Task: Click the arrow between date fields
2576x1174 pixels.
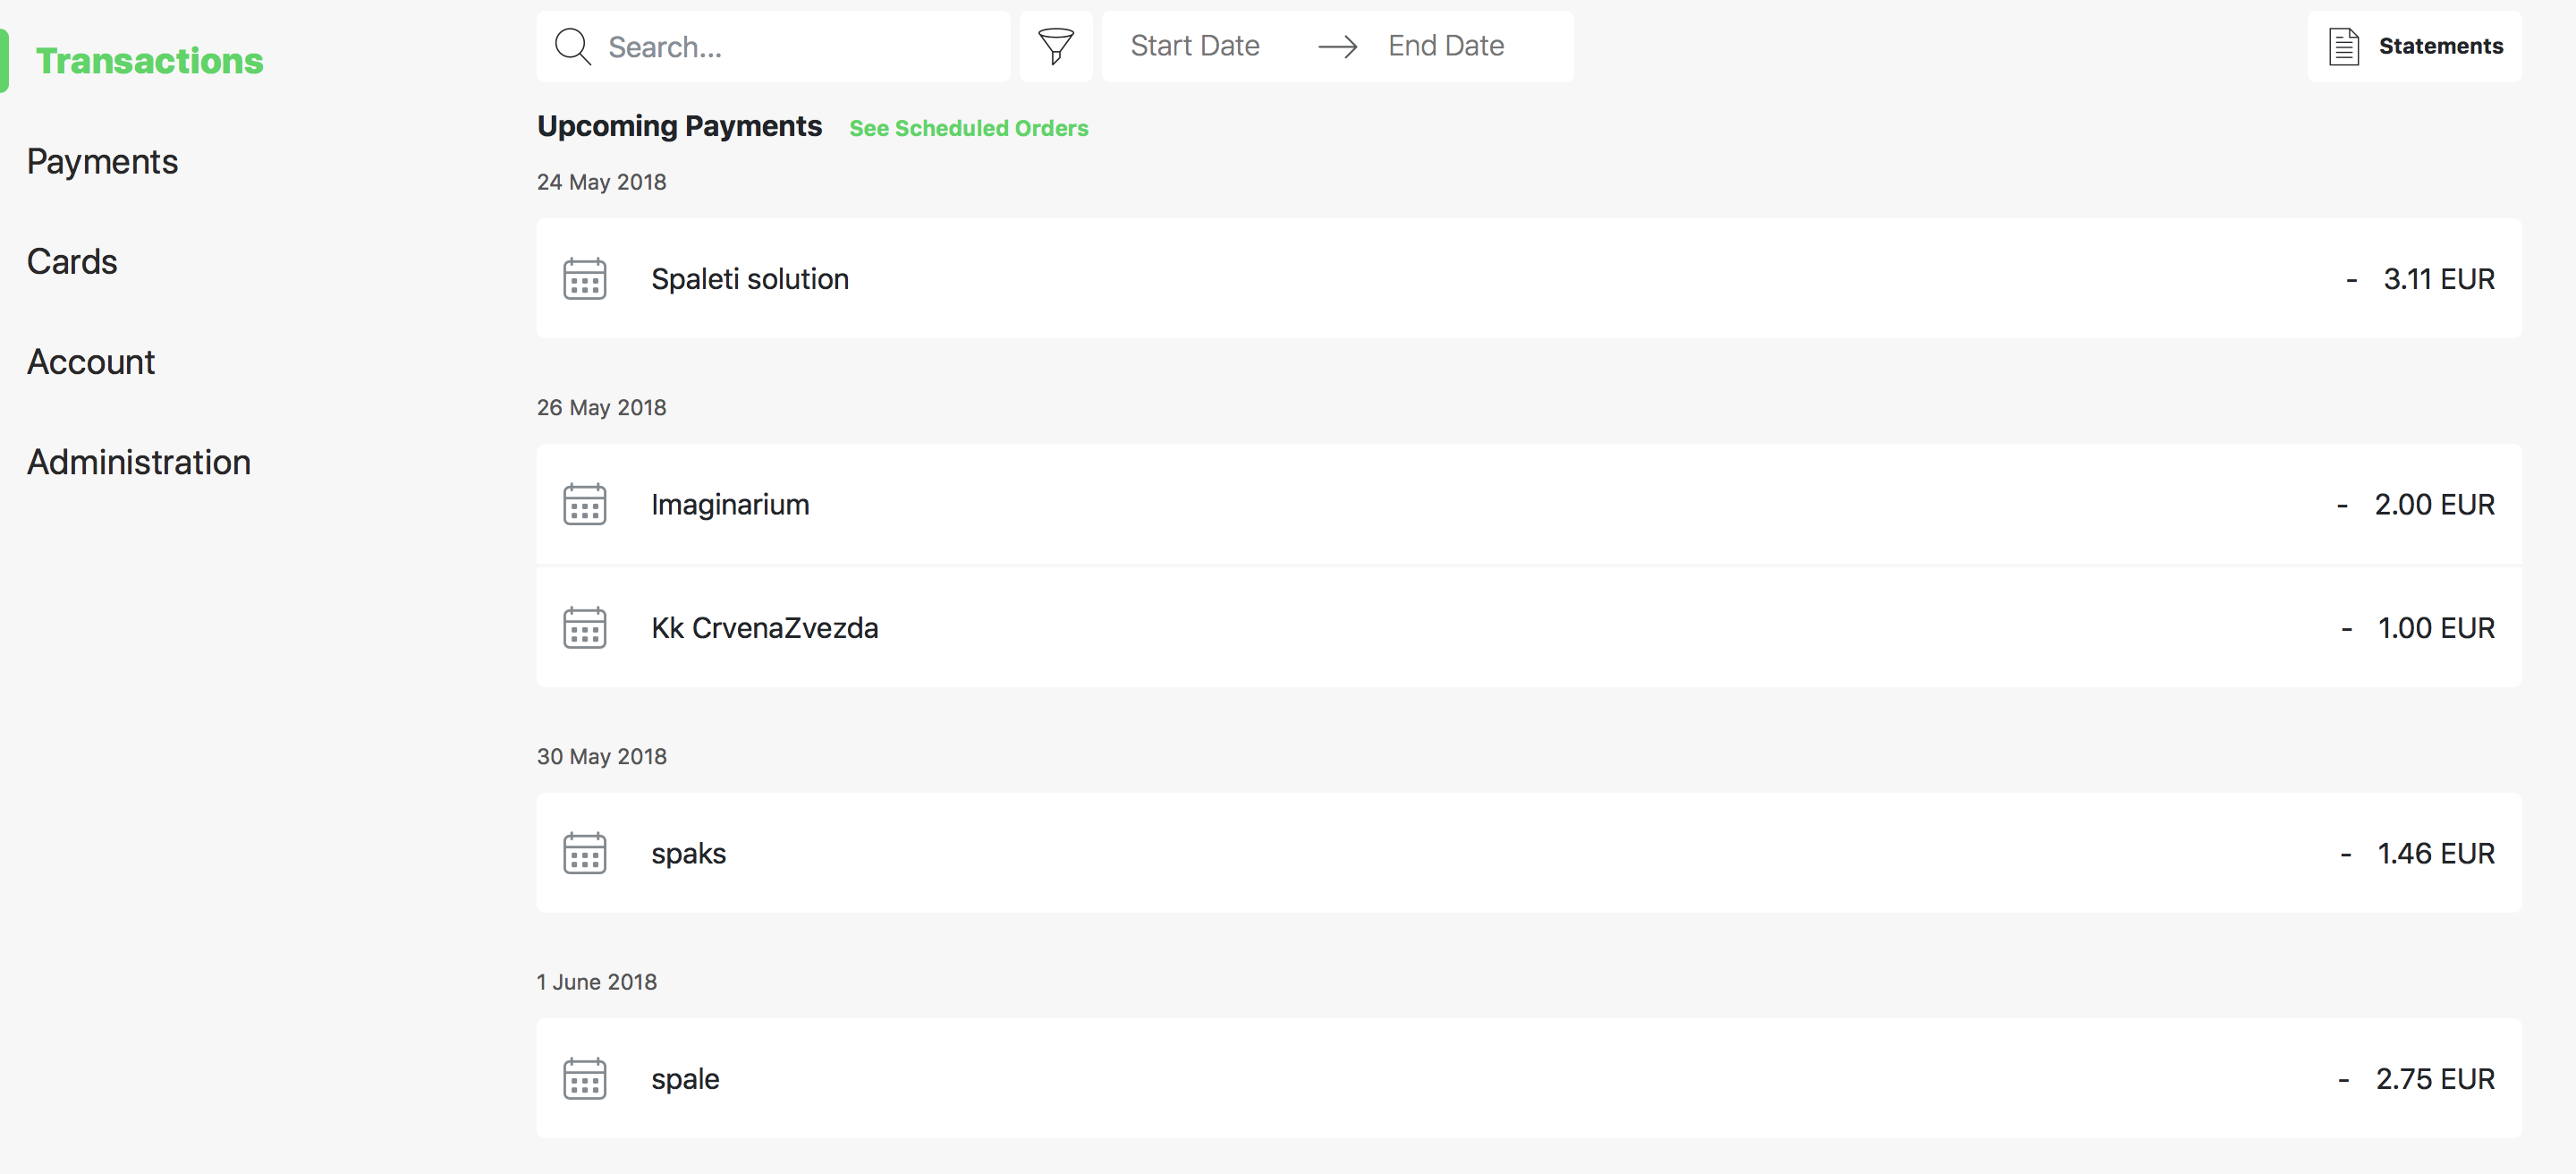Action: click(x=1337, y=46)
